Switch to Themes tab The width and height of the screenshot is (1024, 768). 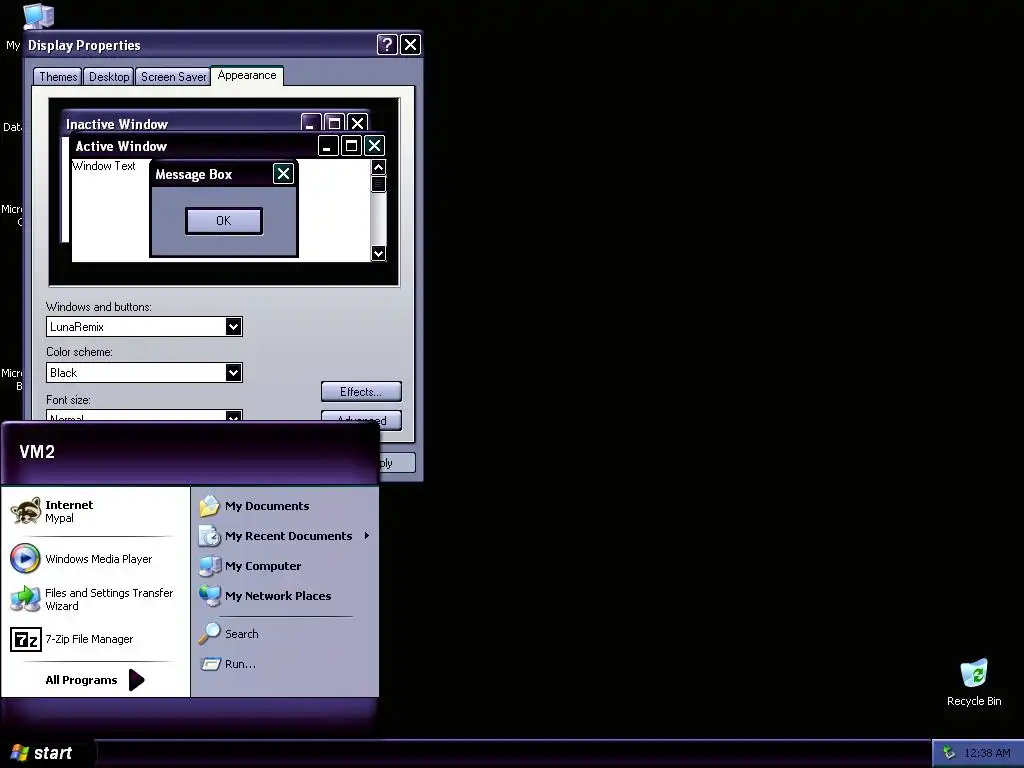coord(57,77)
